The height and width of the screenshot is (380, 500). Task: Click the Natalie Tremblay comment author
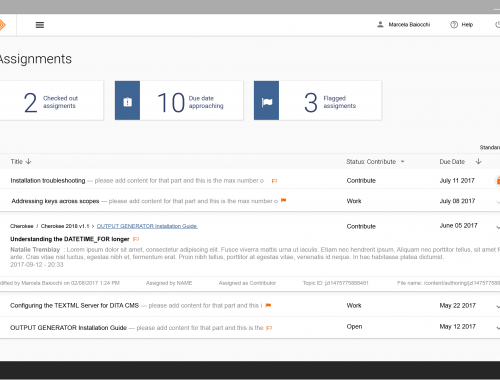[x=35, y=250]
